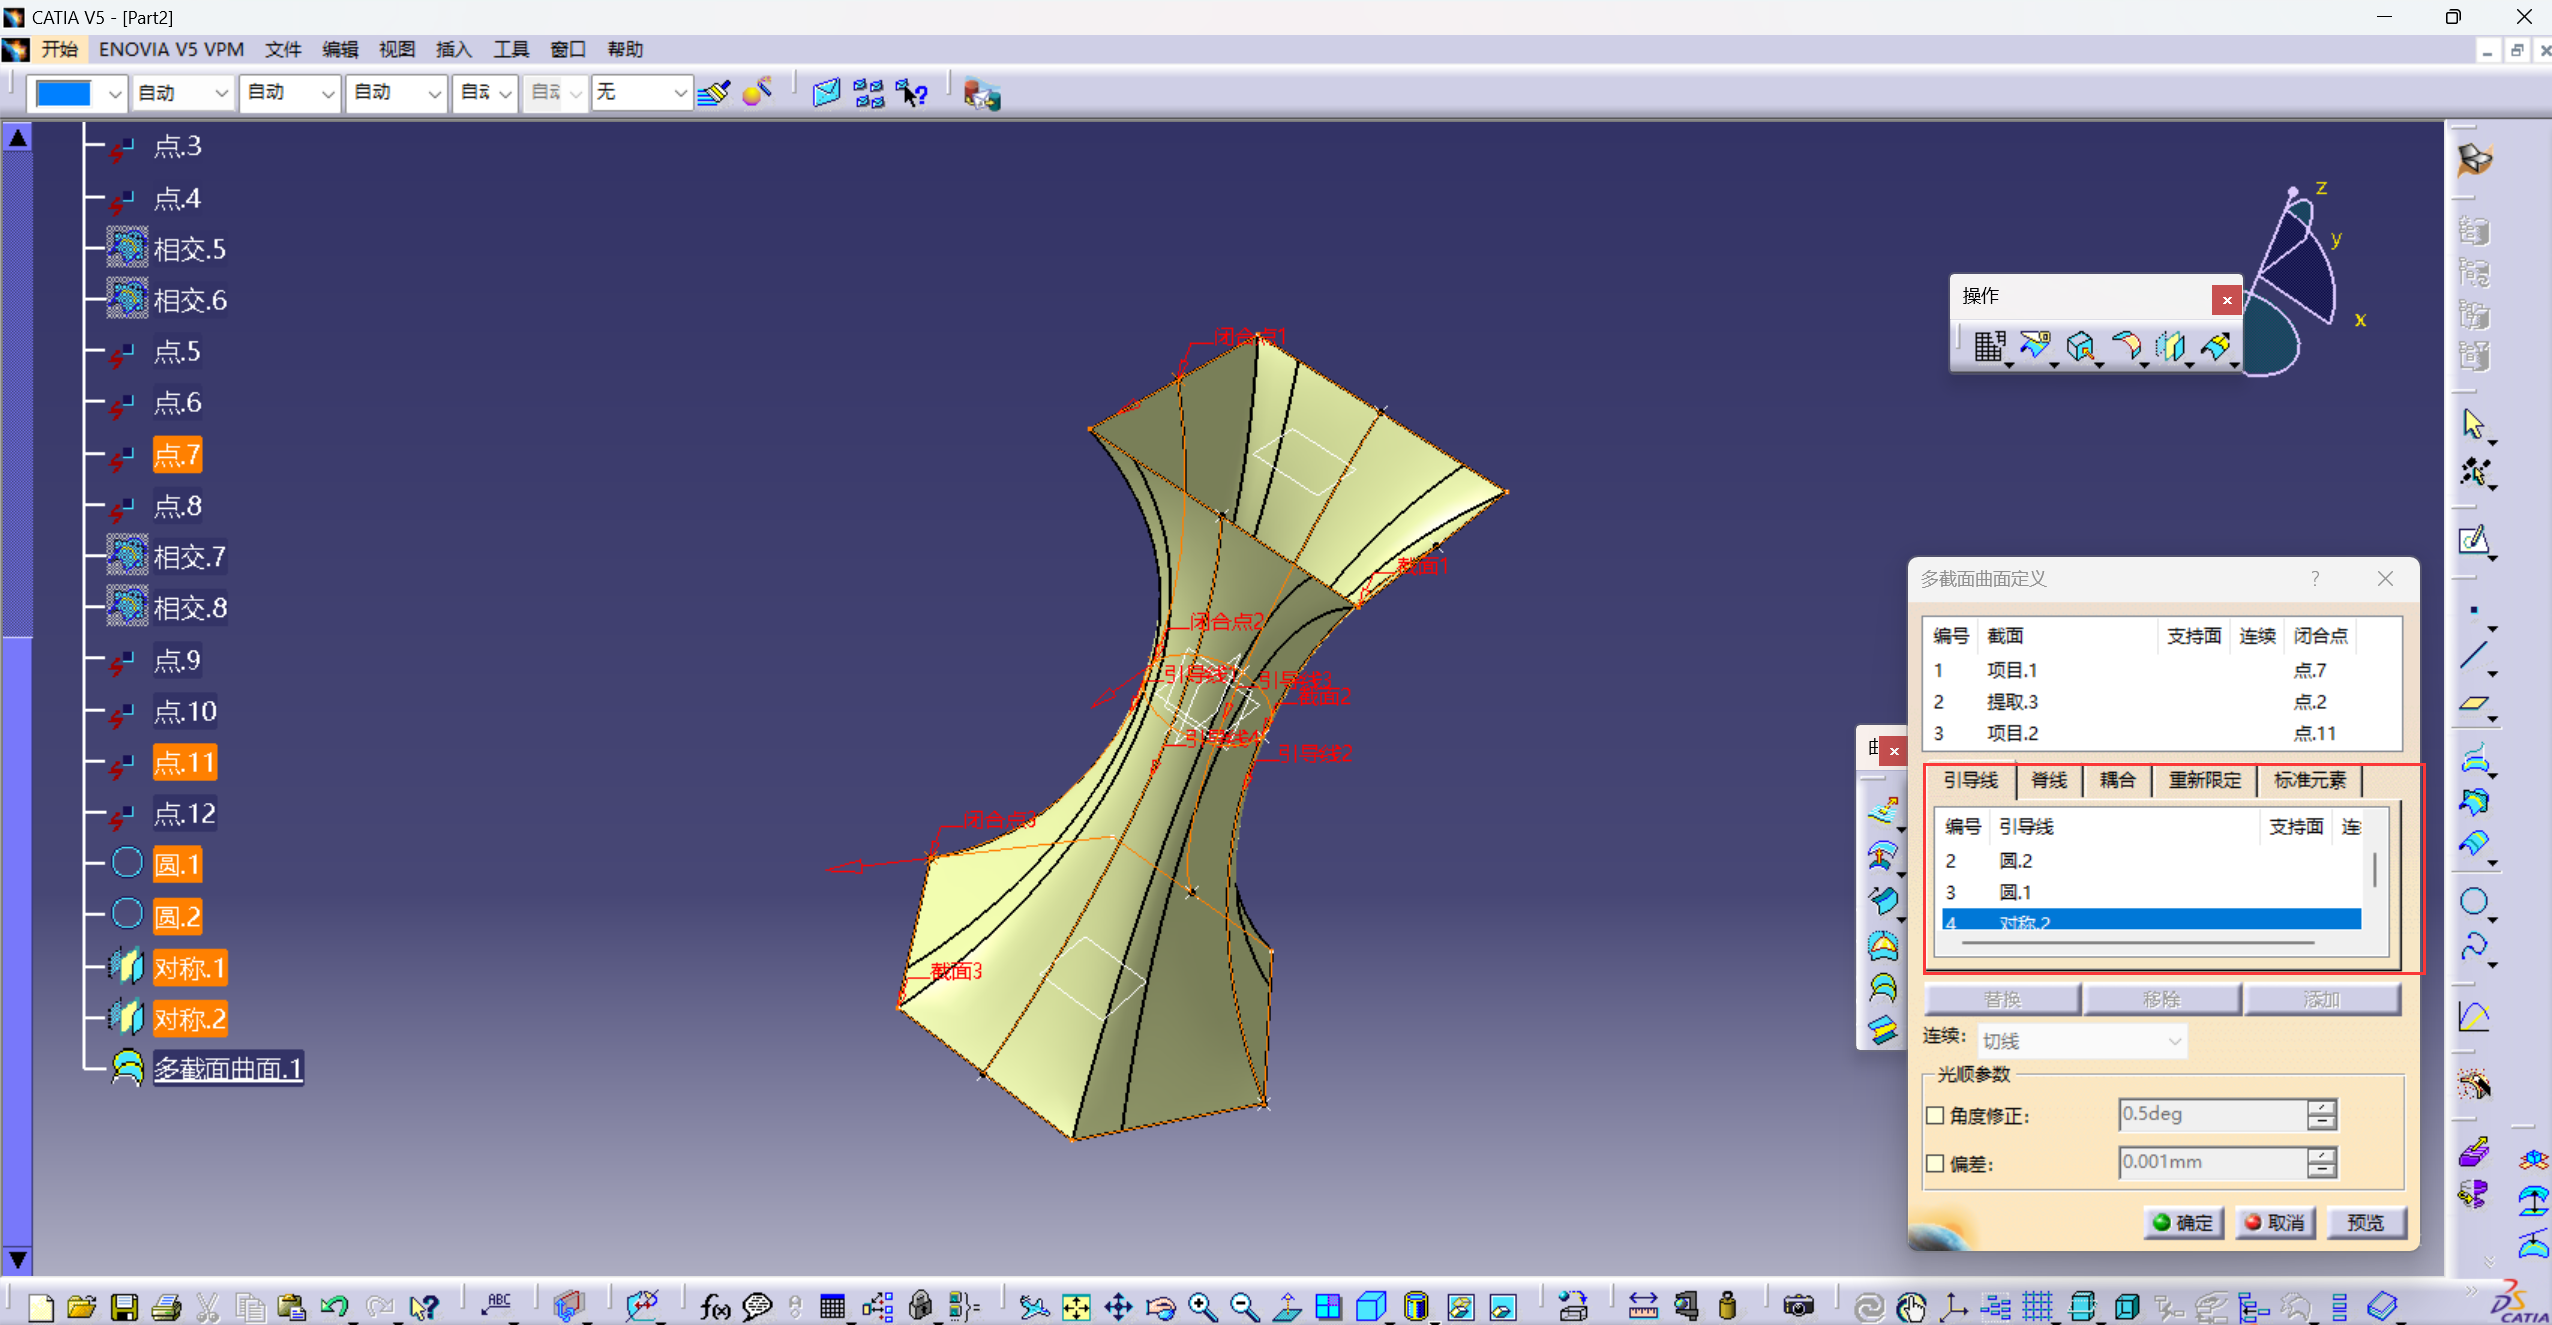Click the paint brush icon in top toolbar
Viewport: 2552px width, 1325px height.
coord(714,93)
